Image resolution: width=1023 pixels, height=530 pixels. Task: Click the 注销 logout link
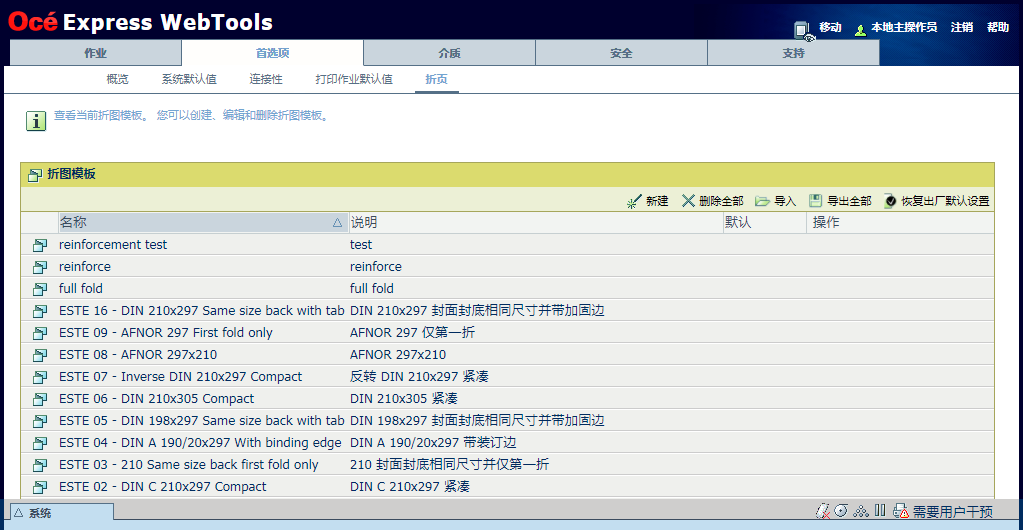click(962, 27)
